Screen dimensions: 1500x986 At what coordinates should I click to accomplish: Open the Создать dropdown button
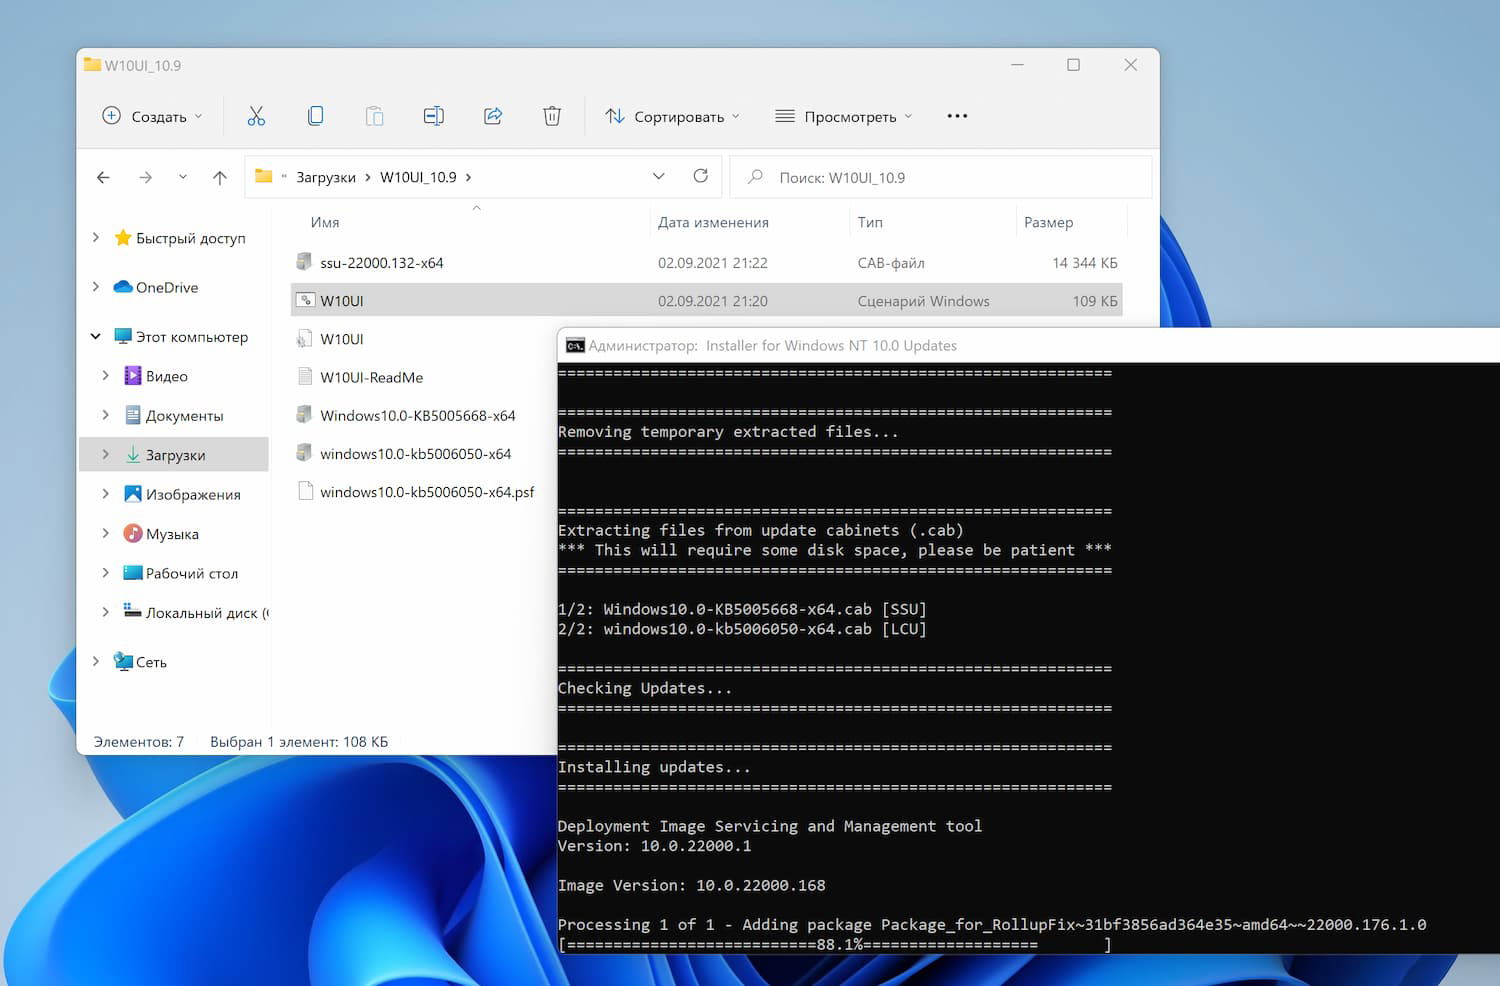pyautogui.click(x=153, y=116)
